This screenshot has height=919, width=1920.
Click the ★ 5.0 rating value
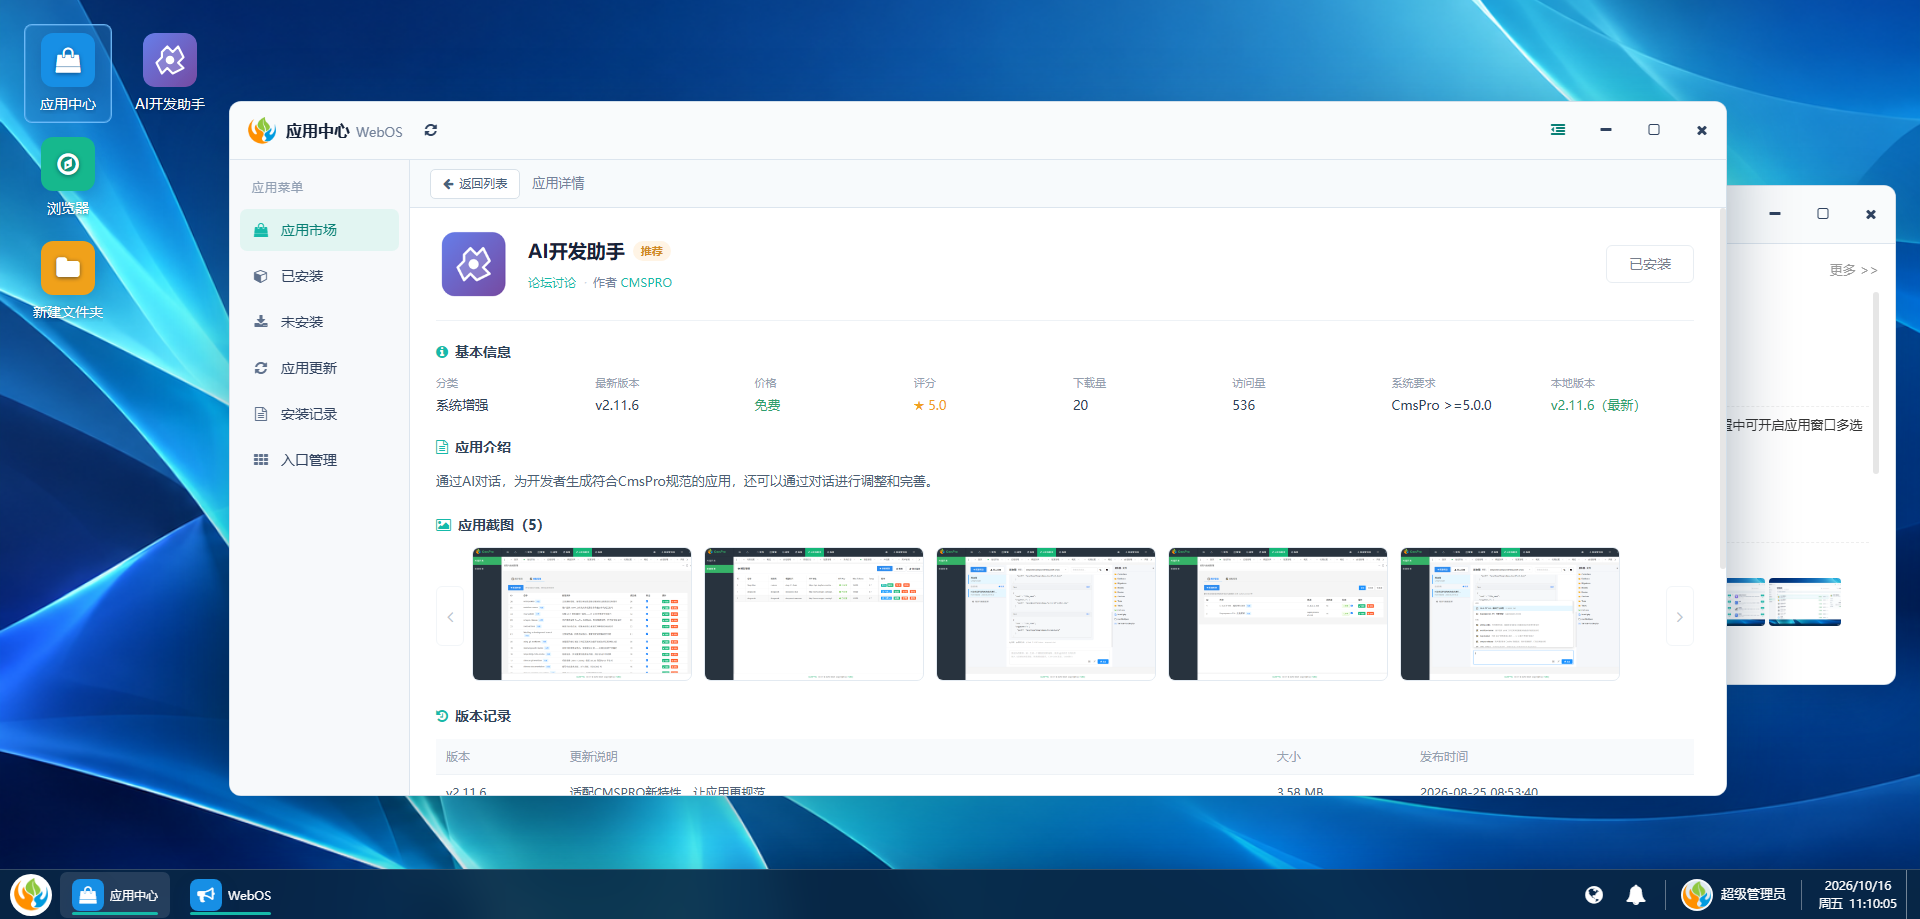click(x=929, y=405)
